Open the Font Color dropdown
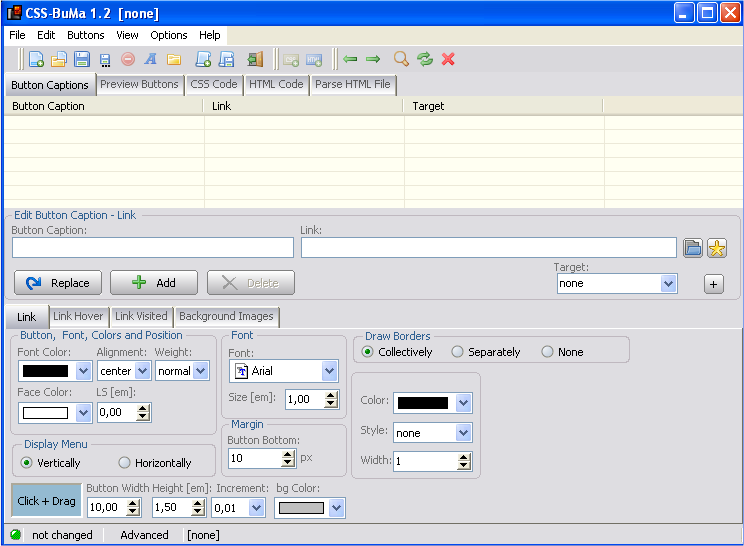Image resolution: width=744 pixels, height=546 pixels. coord(84,371)
